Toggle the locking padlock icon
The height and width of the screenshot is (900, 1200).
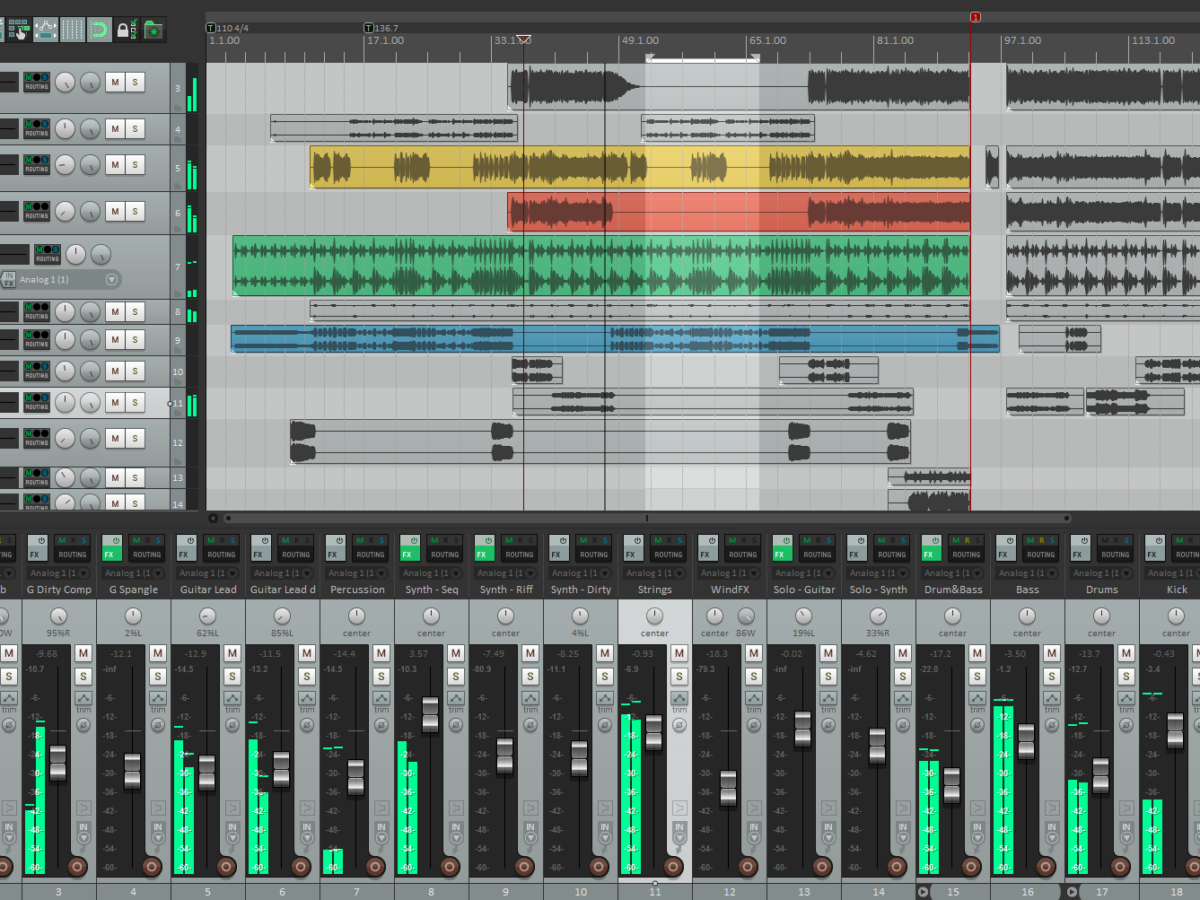point(124,30)
